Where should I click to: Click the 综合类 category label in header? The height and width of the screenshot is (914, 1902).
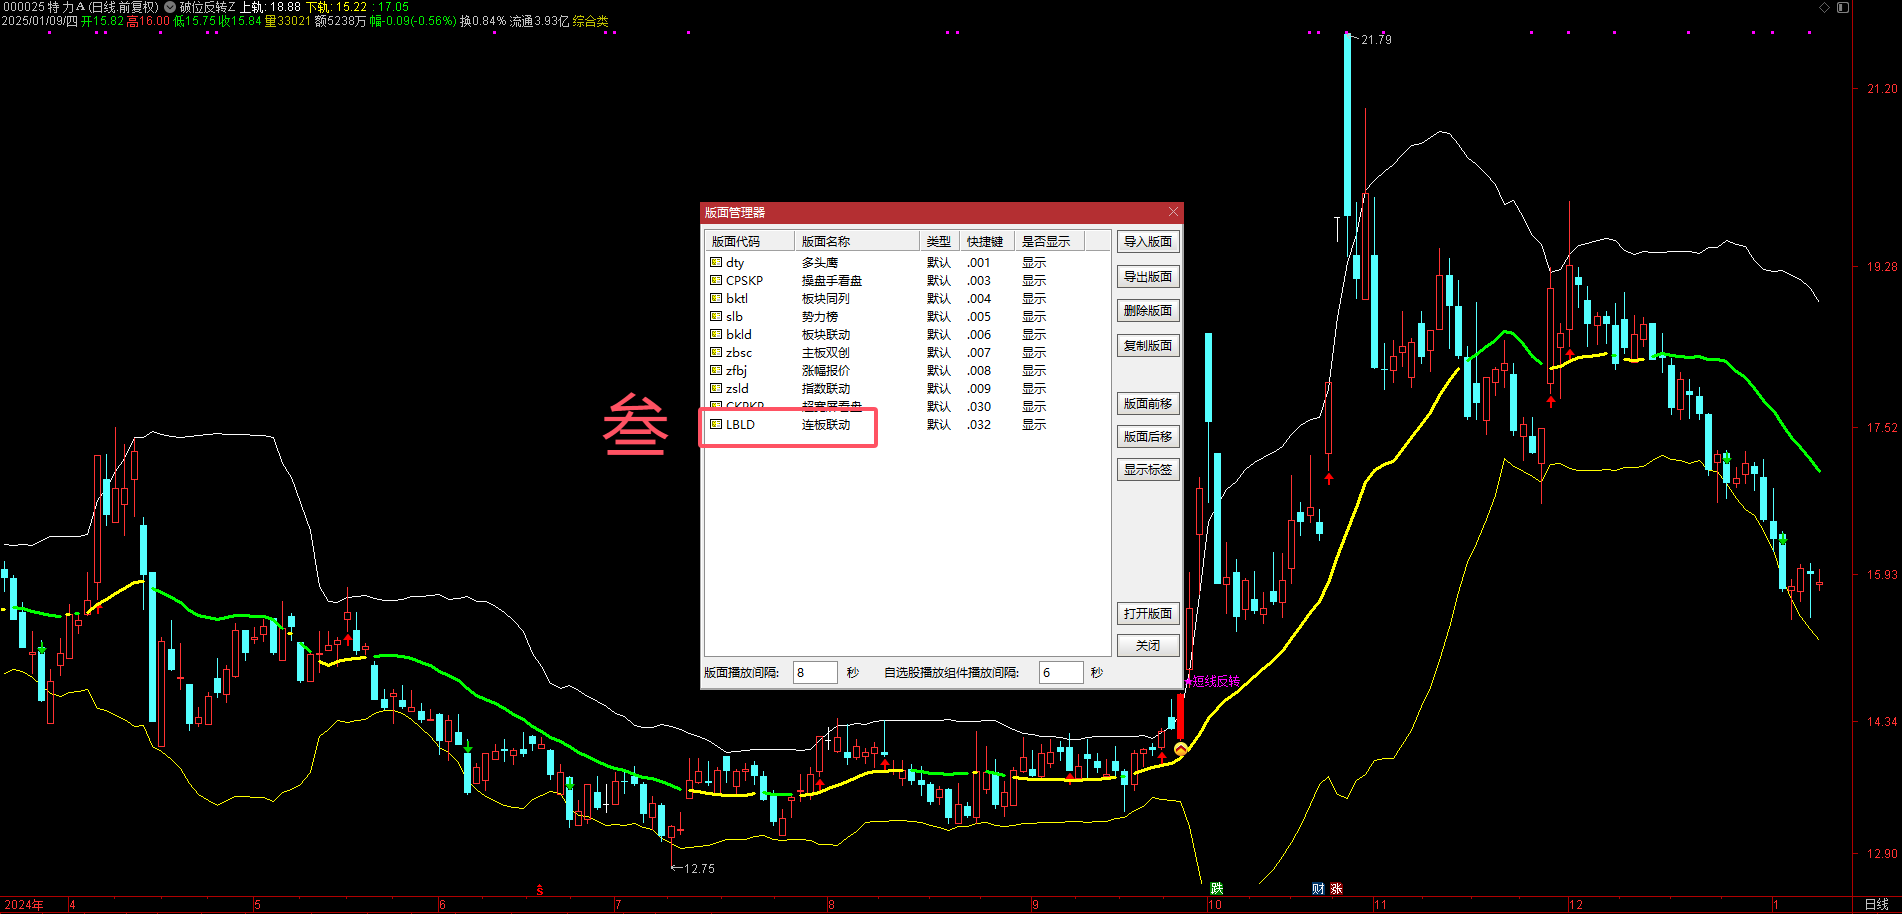click(x=590, y=21)
